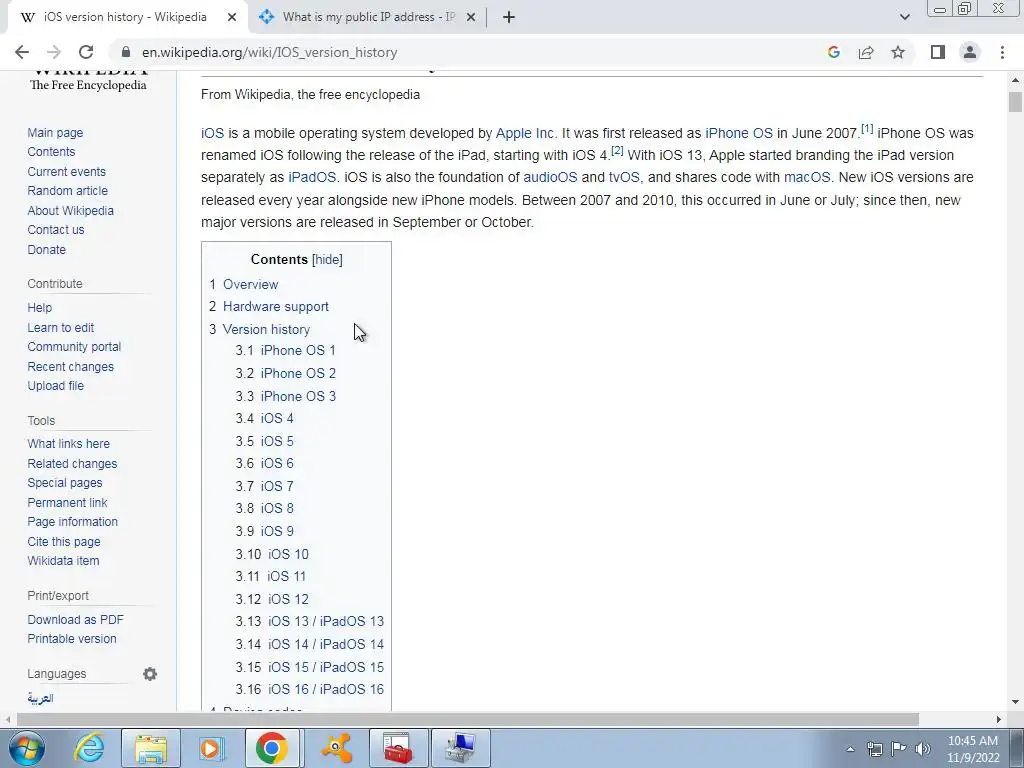Image resolution: width=1024 pixels, height=768 pixels.
Task: Click the Chrome taskbar icon
Action: coord(272,748)
